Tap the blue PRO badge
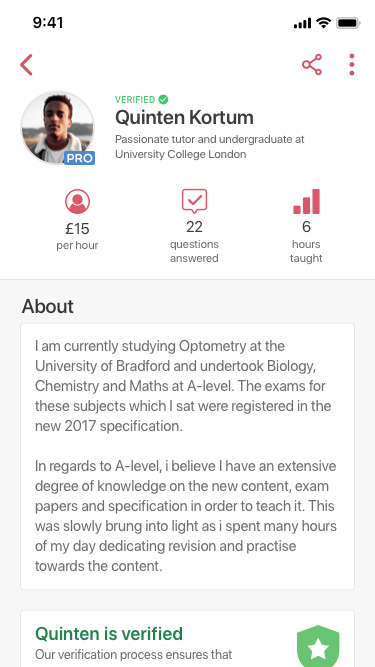375x667 pixels. pos(80,158)
